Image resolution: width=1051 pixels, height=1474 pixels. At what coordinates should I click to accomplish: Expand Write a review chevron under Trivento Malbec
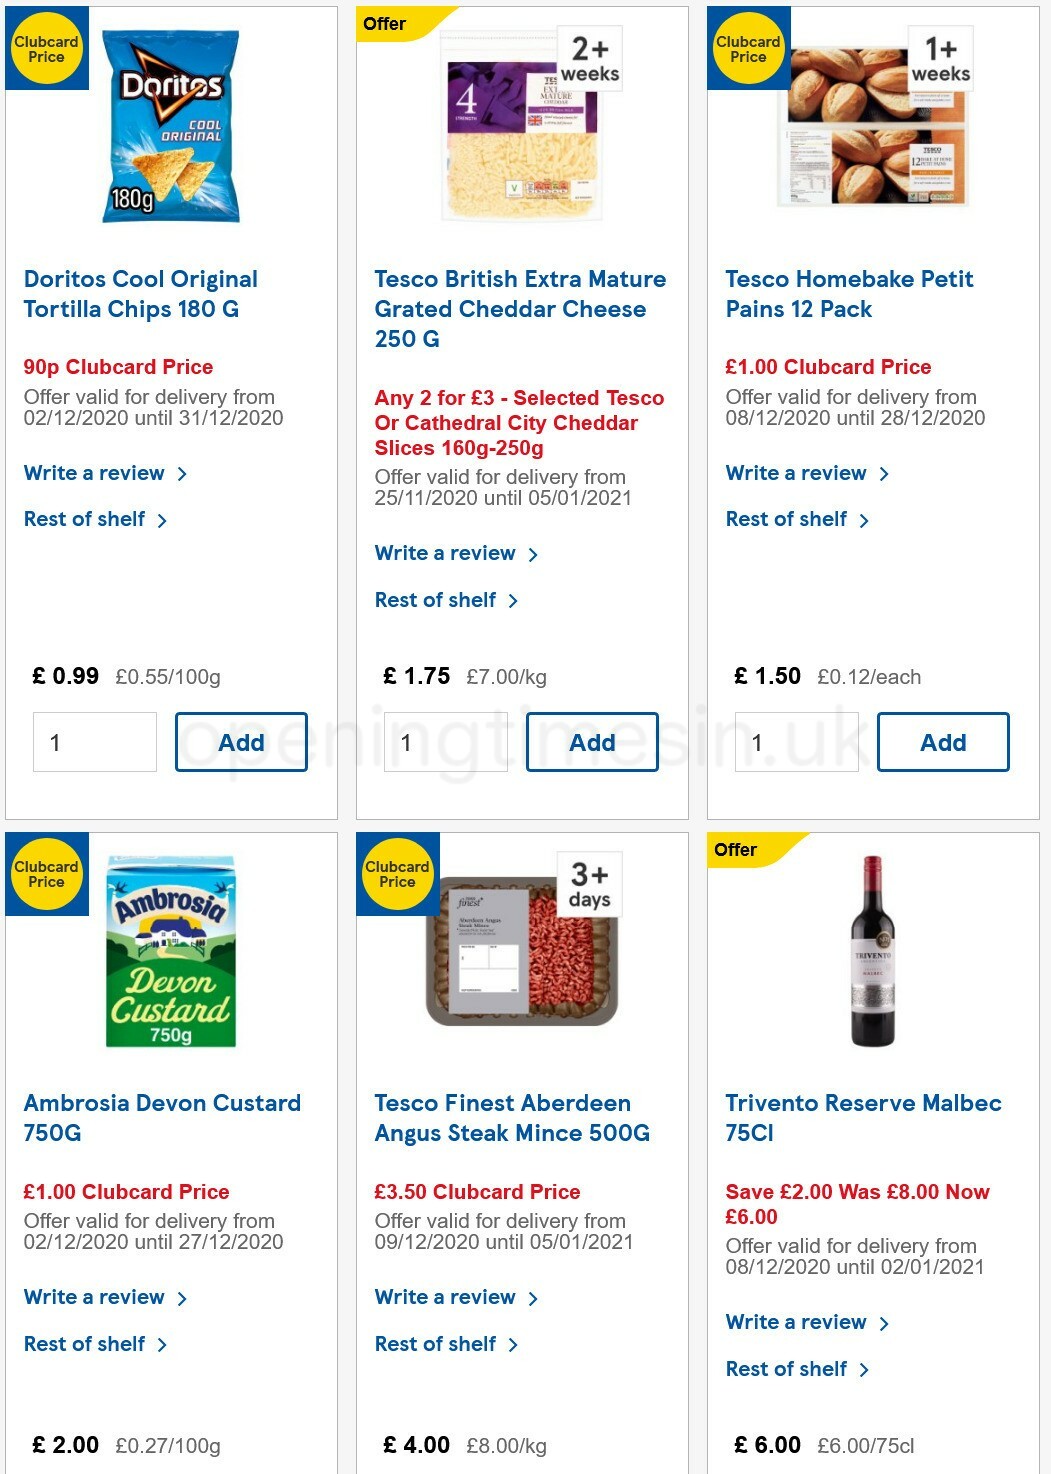tap(884, 1322)
